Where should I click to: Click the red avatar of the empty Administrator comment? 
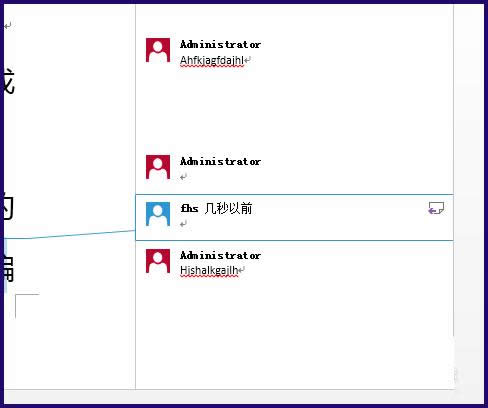tap(158, 167)
